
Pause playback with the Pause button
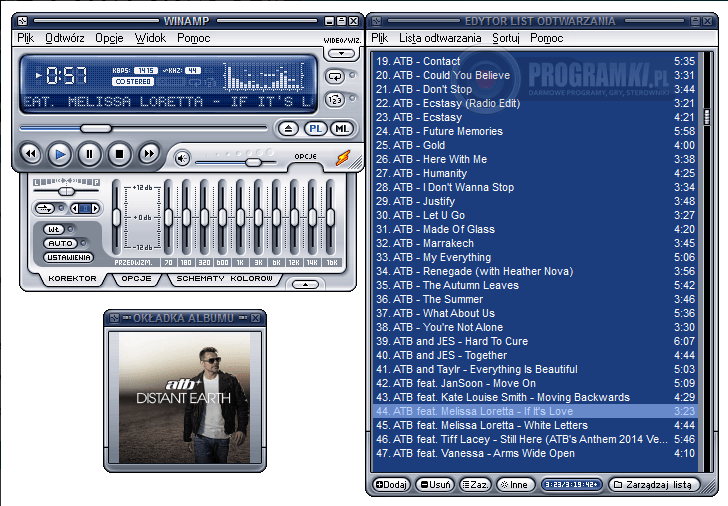tap(90, 154)
